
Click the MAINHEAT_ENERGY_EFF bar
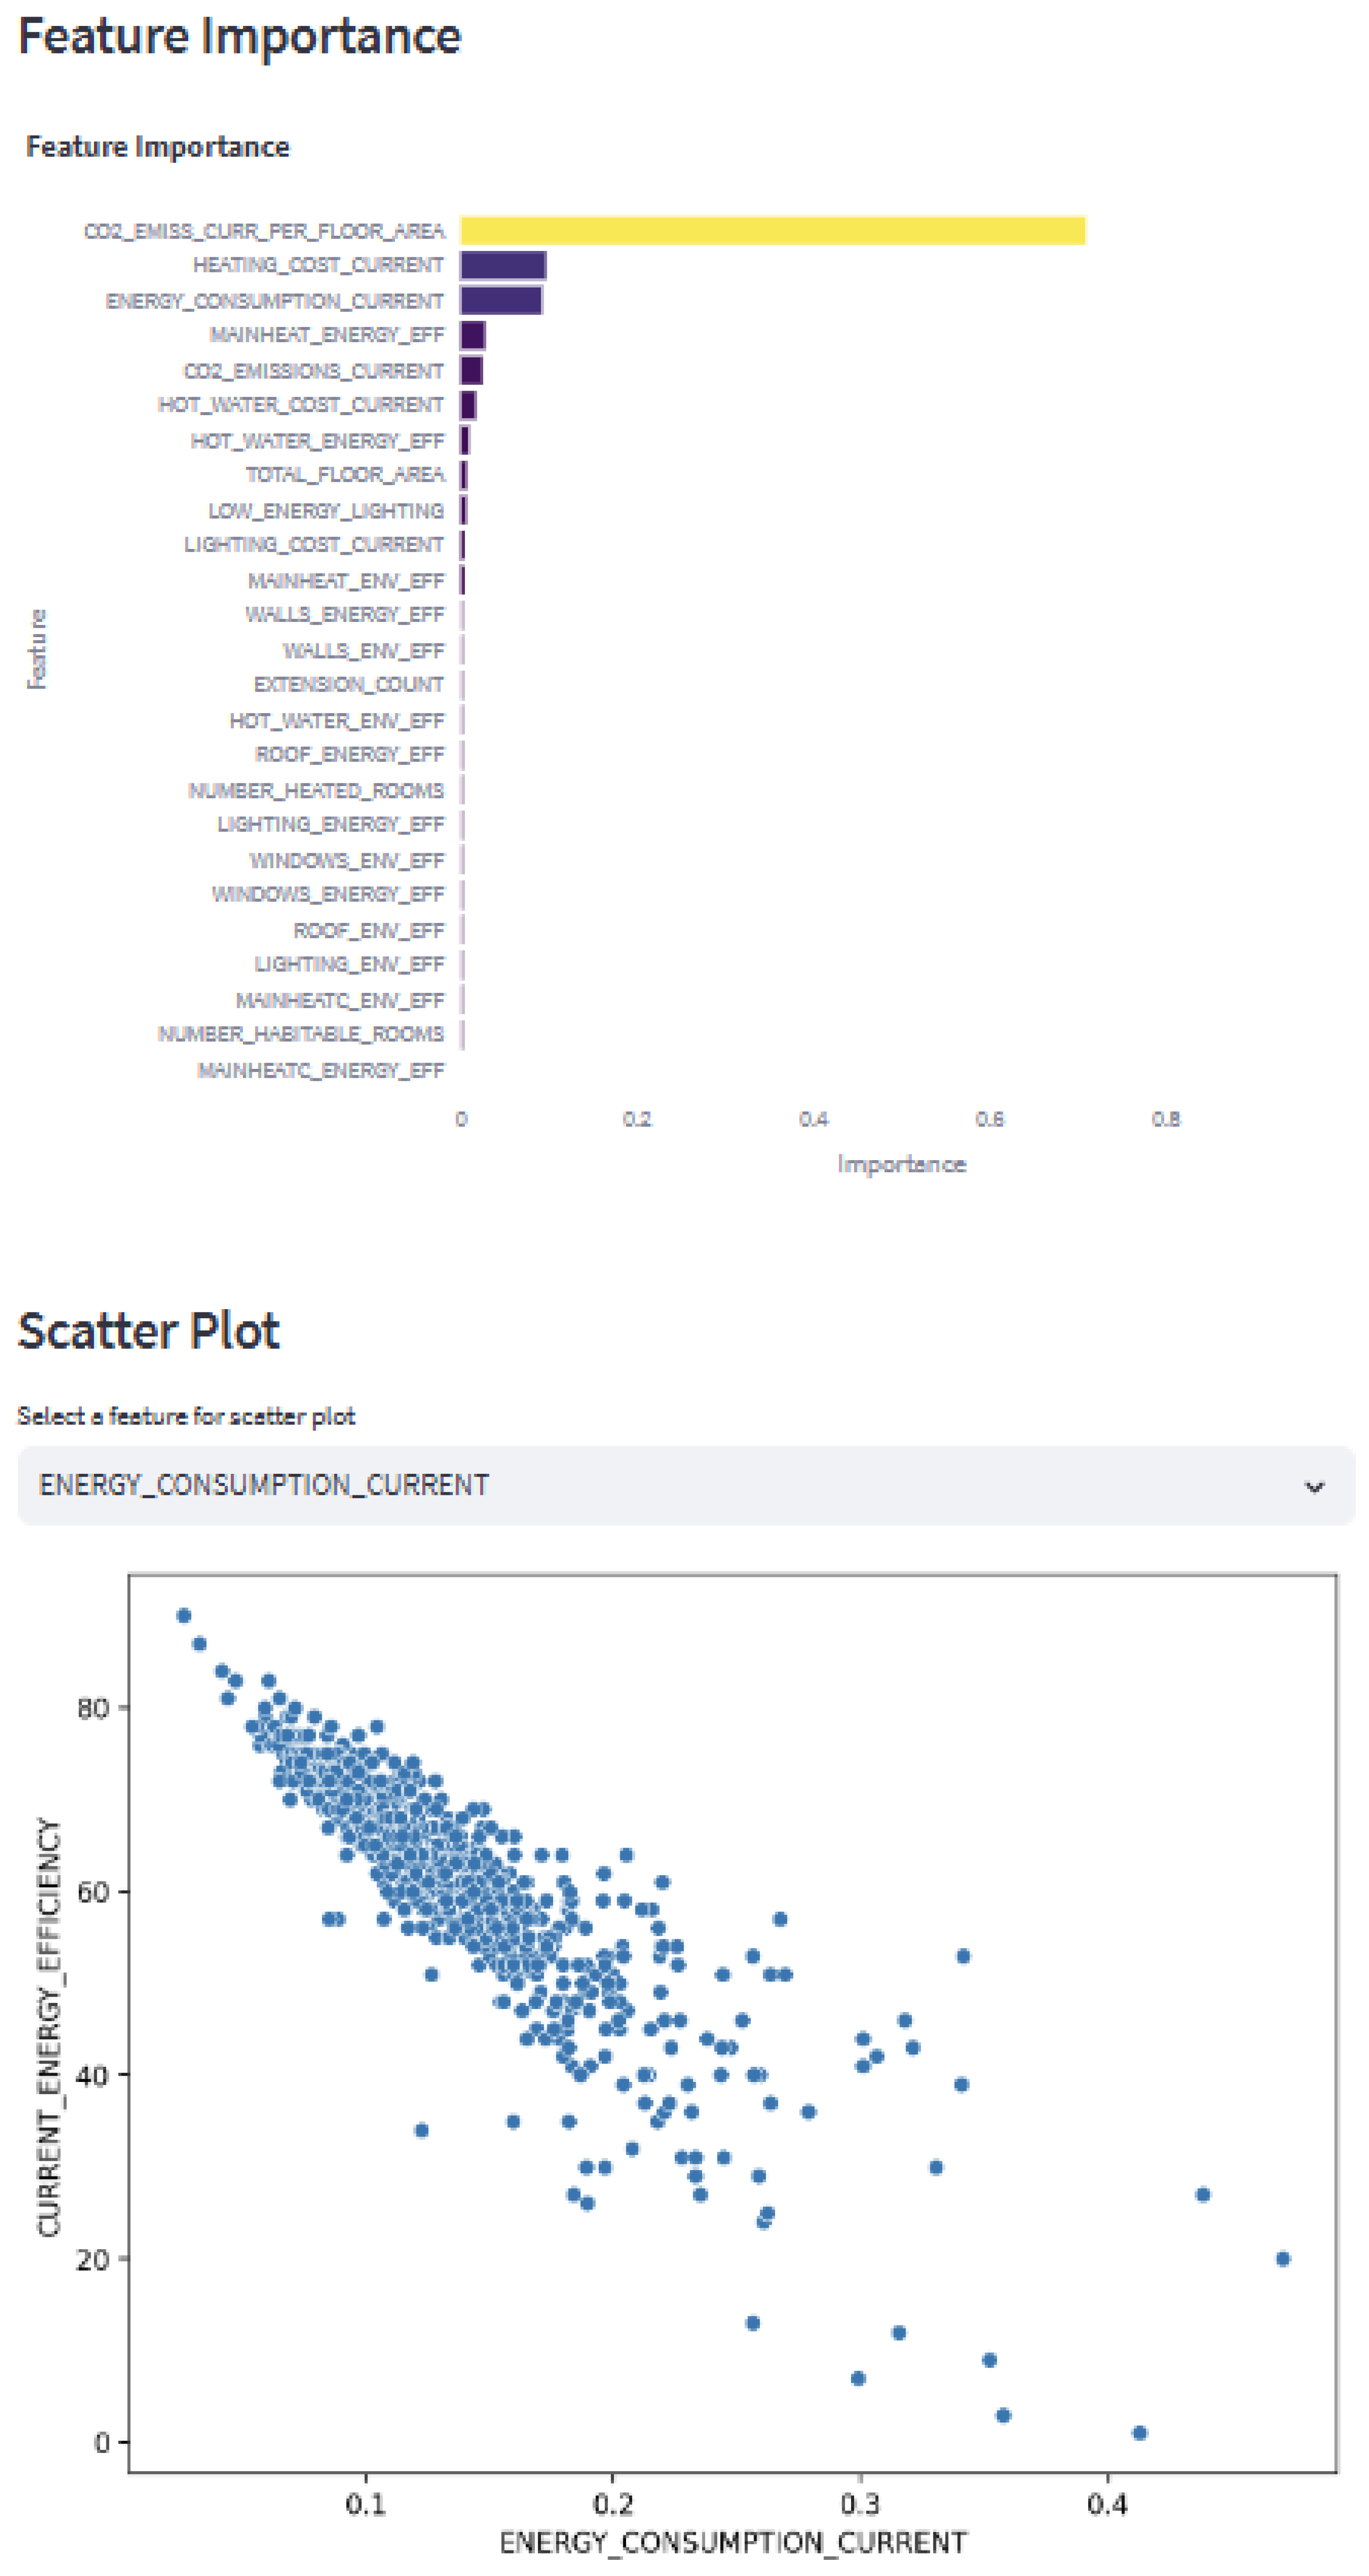pos(473,335)
